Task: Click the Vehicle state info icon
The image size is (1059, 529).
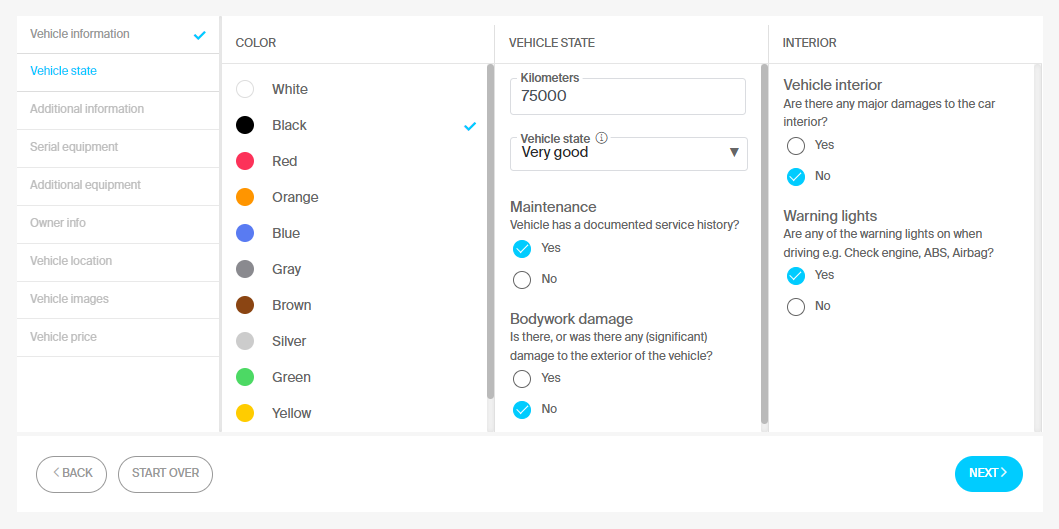Action: coord(602,138)
